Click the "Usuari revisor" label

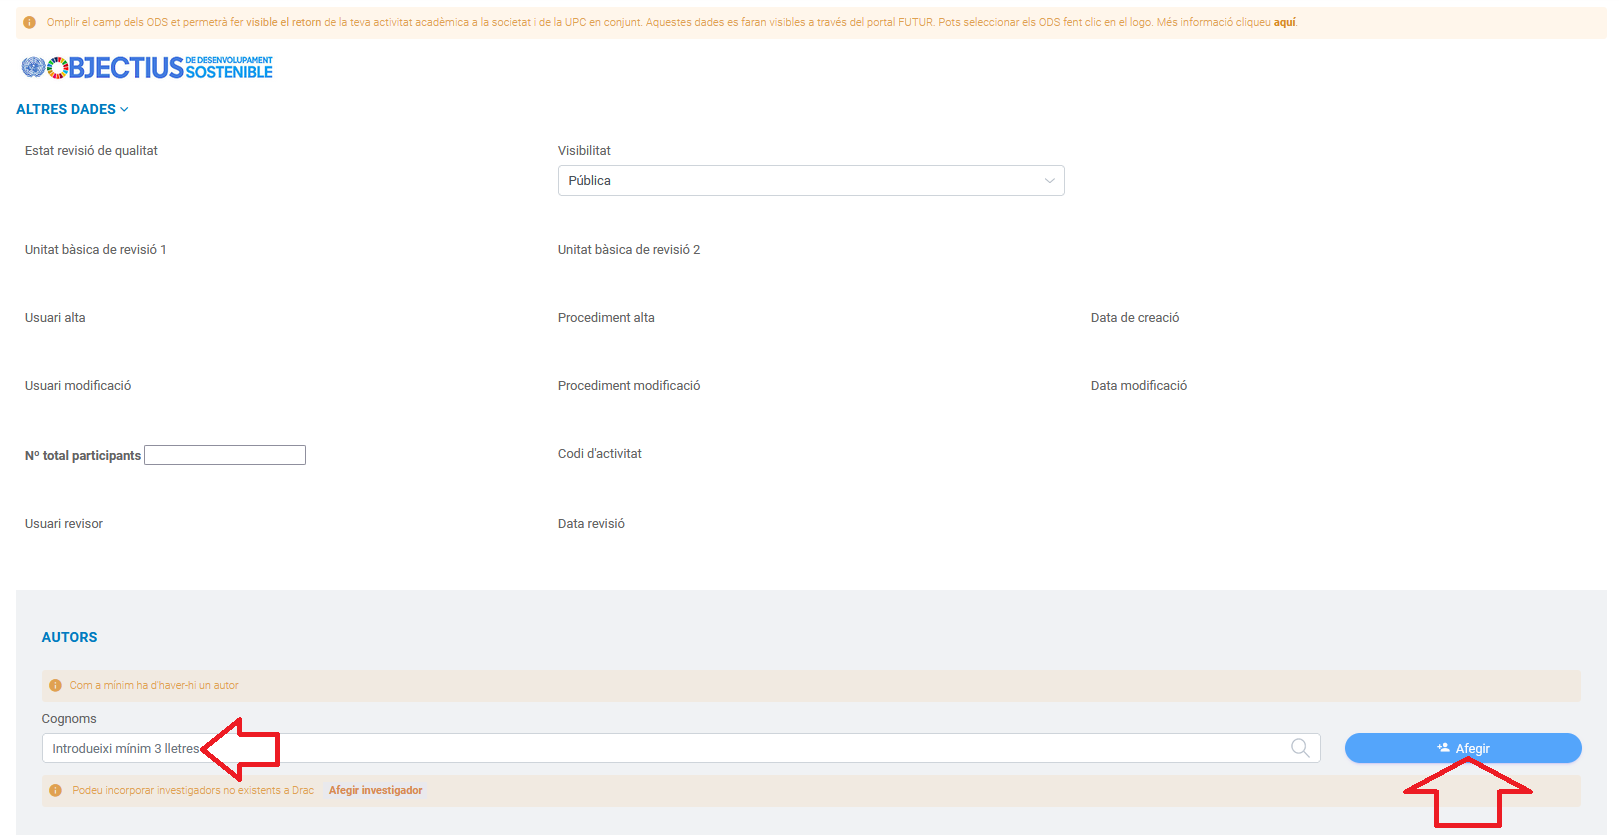[x=64, y=524]
